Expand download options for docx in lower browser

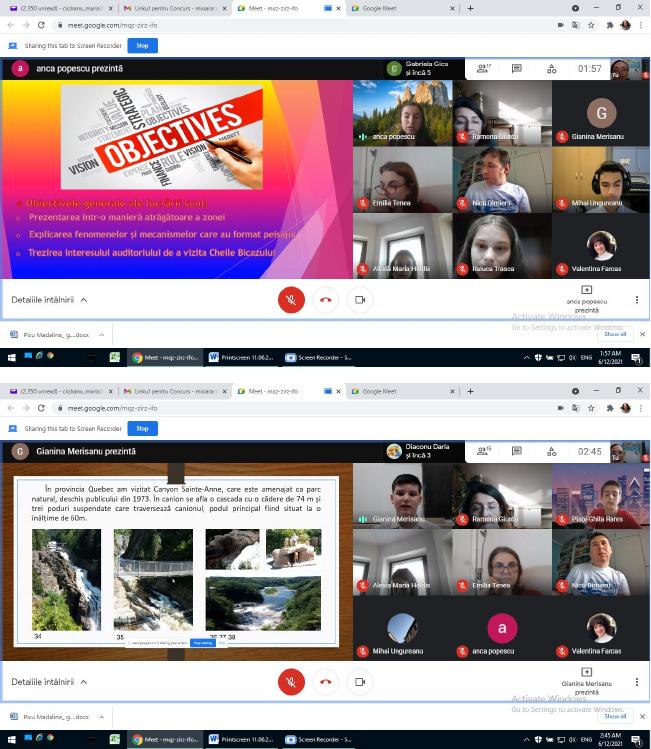click(x=102, y=717)
